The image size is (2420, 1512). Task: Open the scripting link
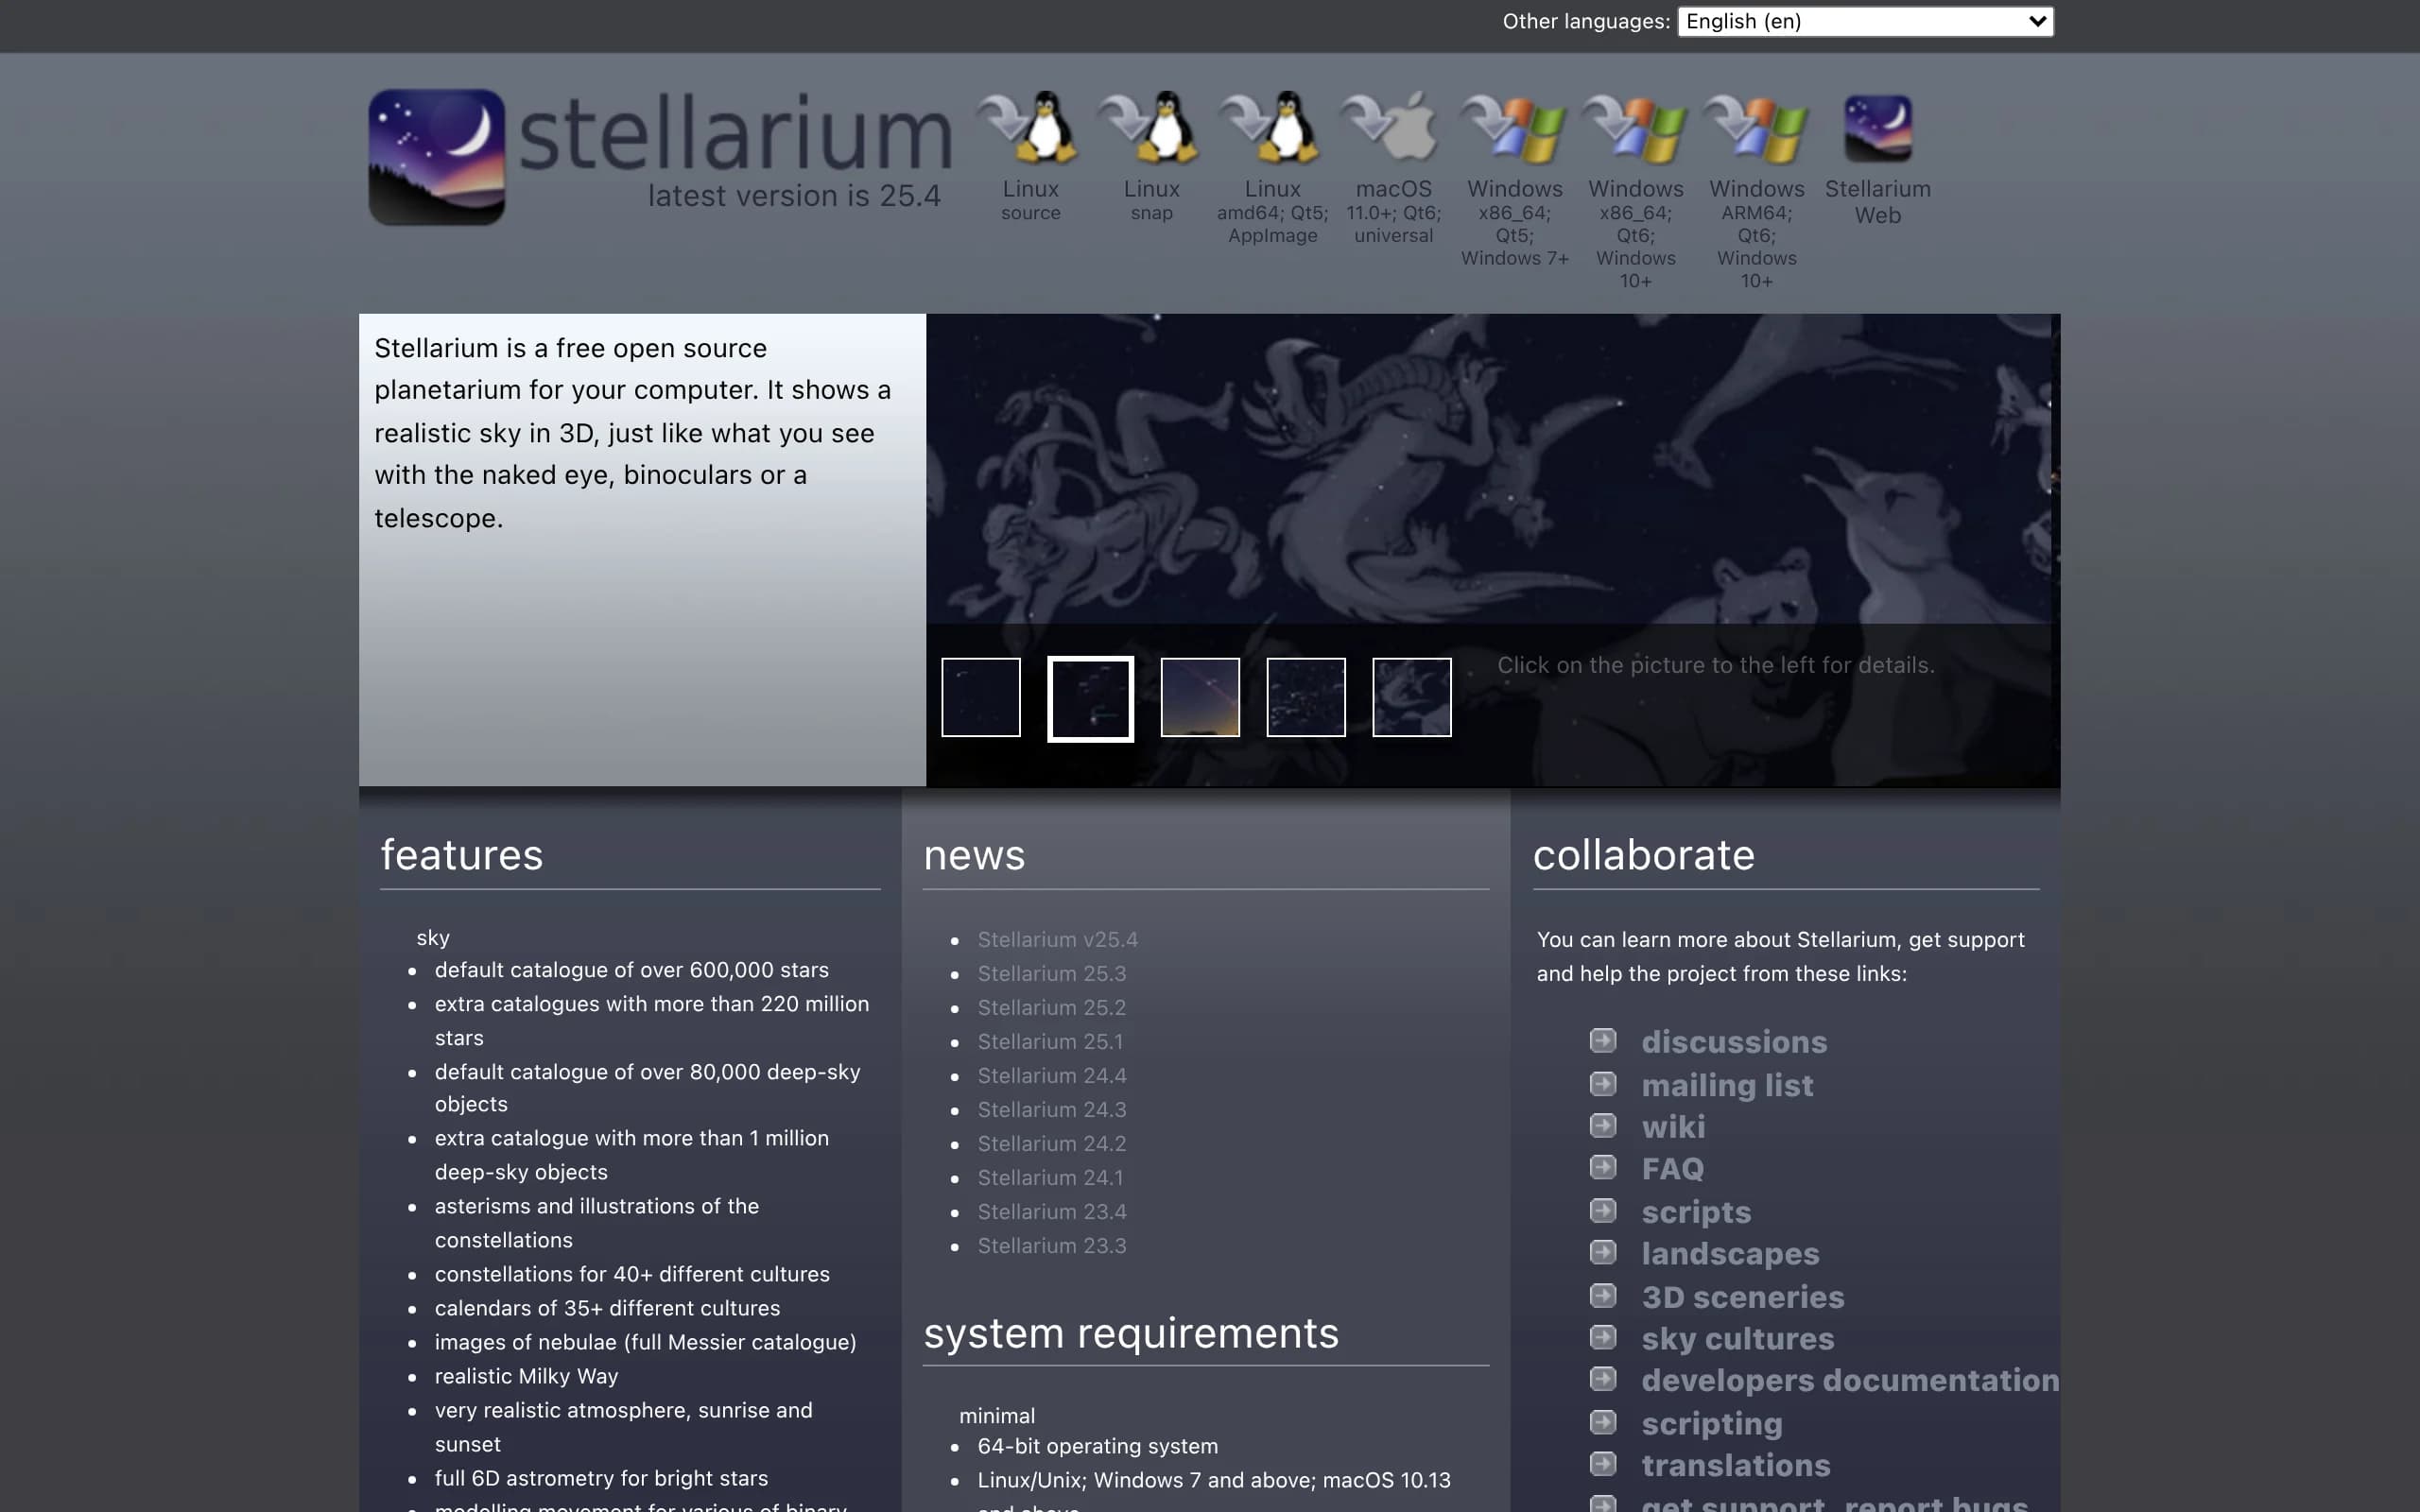(x=1712, y=1424)
